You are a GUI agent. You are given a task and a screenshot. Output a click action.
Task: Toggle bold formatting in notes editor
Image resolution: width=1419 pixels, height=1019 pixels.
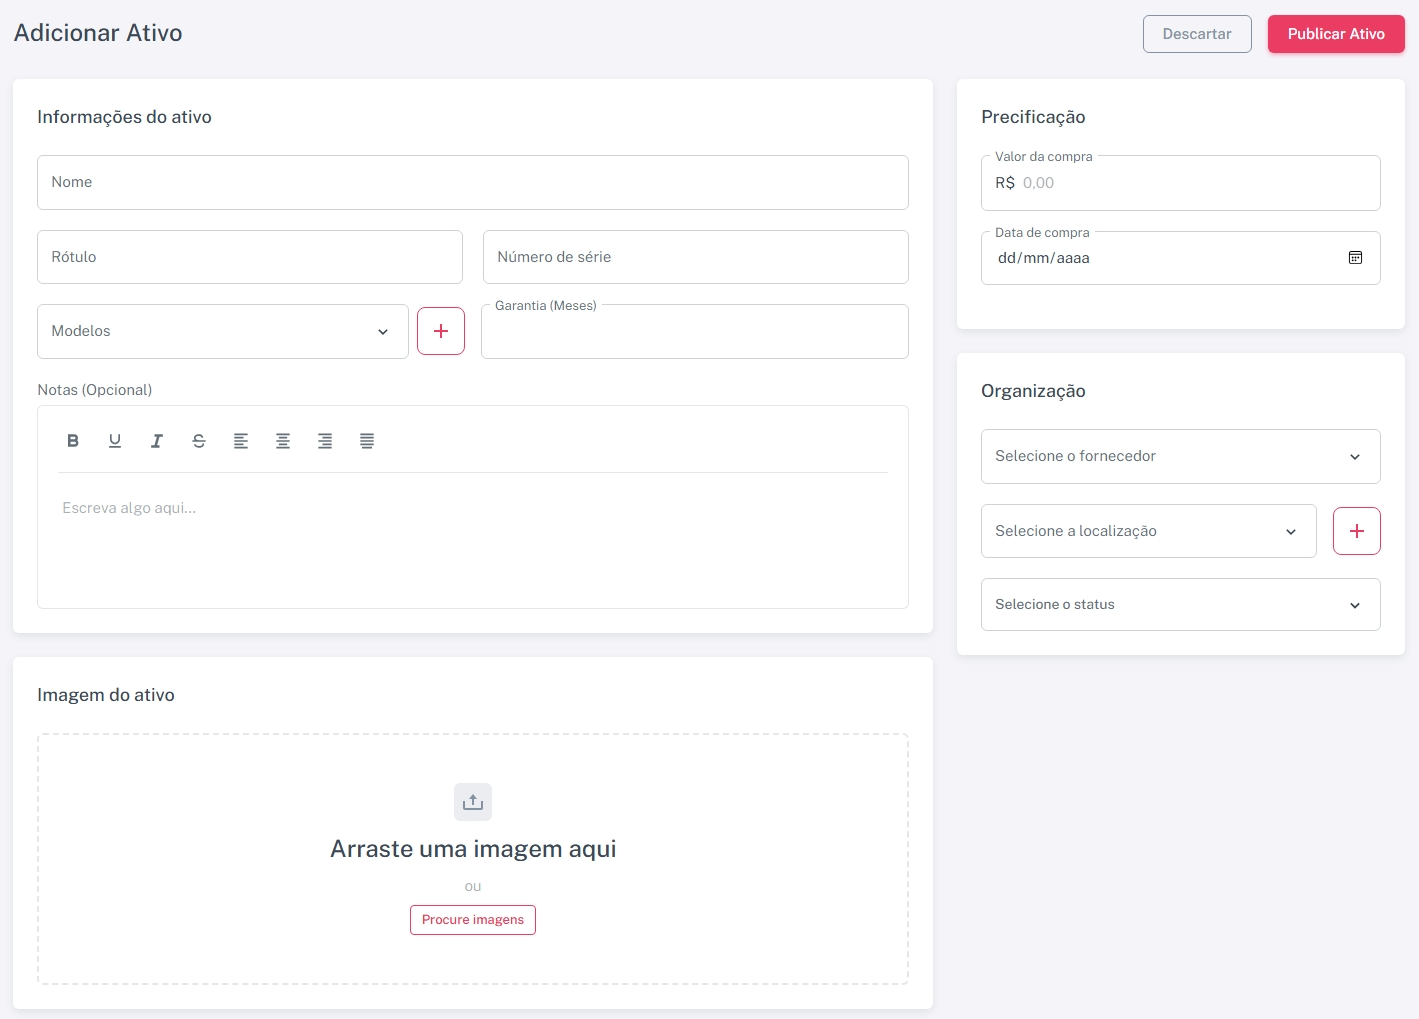(x=73, y=441)
